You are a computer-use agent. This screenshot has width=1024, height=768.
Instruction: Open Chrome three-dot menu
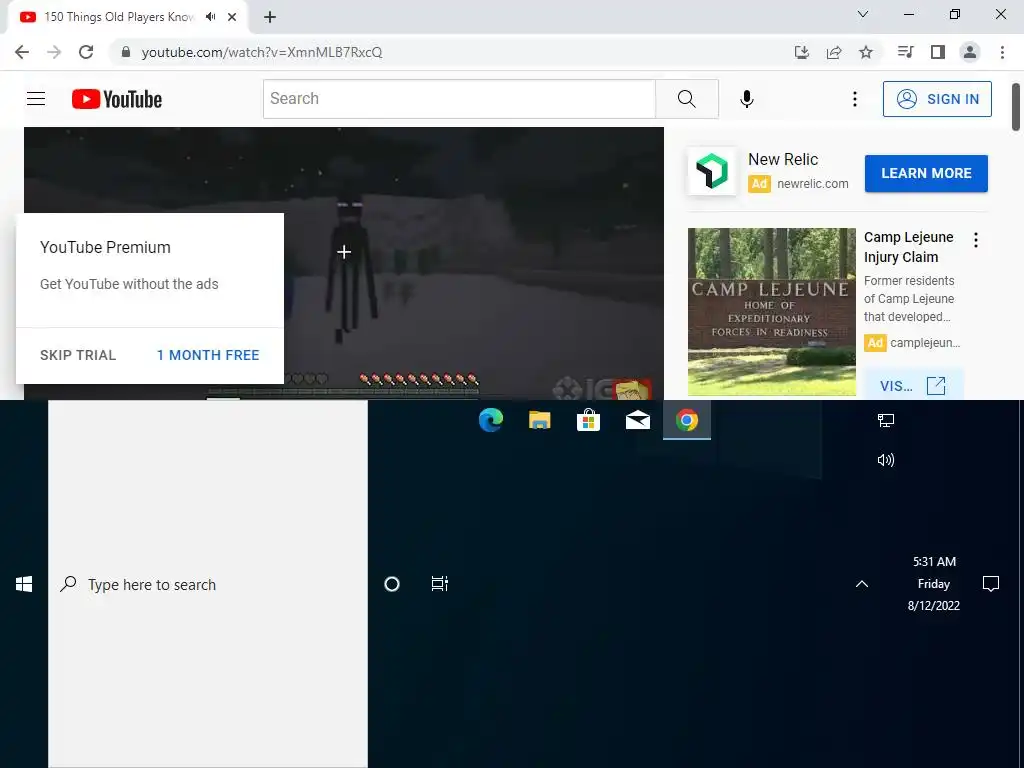pyautogui.click(x=1002, y=52)
